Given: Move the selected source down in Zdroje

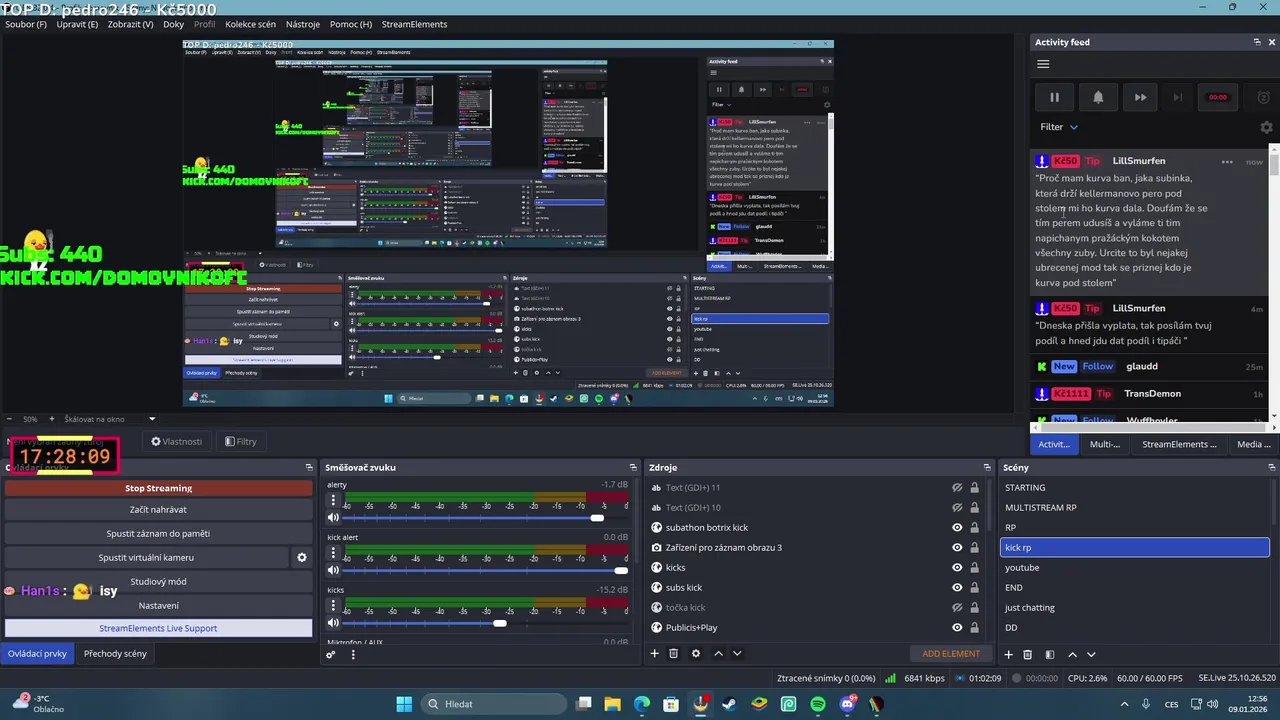Looking at the screenshot, I should tap(737, 654).
